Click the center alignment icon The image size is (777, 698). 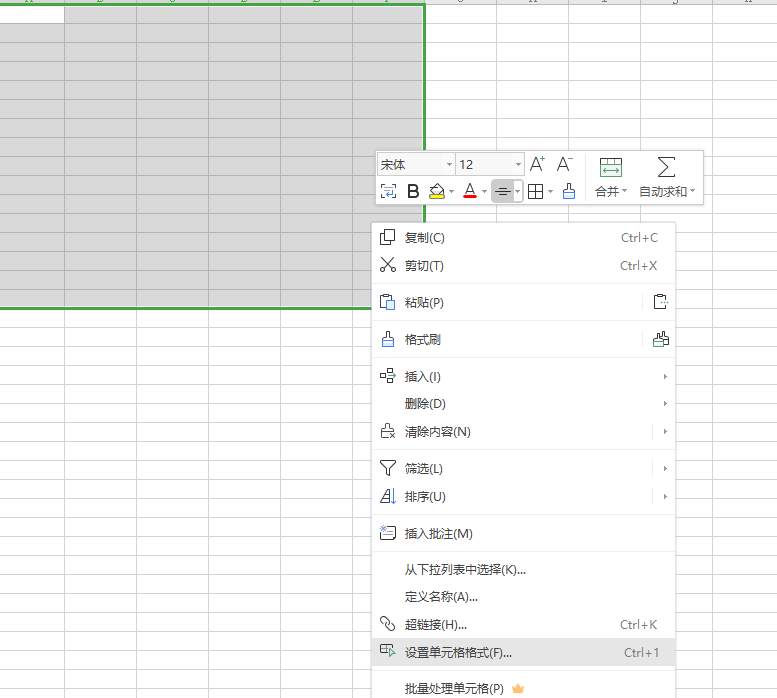[503, 192]
